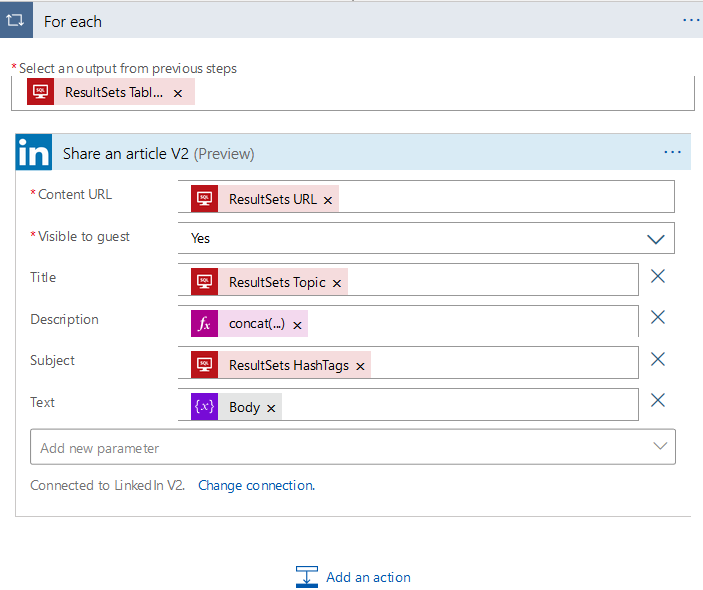
Task: Open the For each ellipsis menu
Action: click(x=691, y=20)
